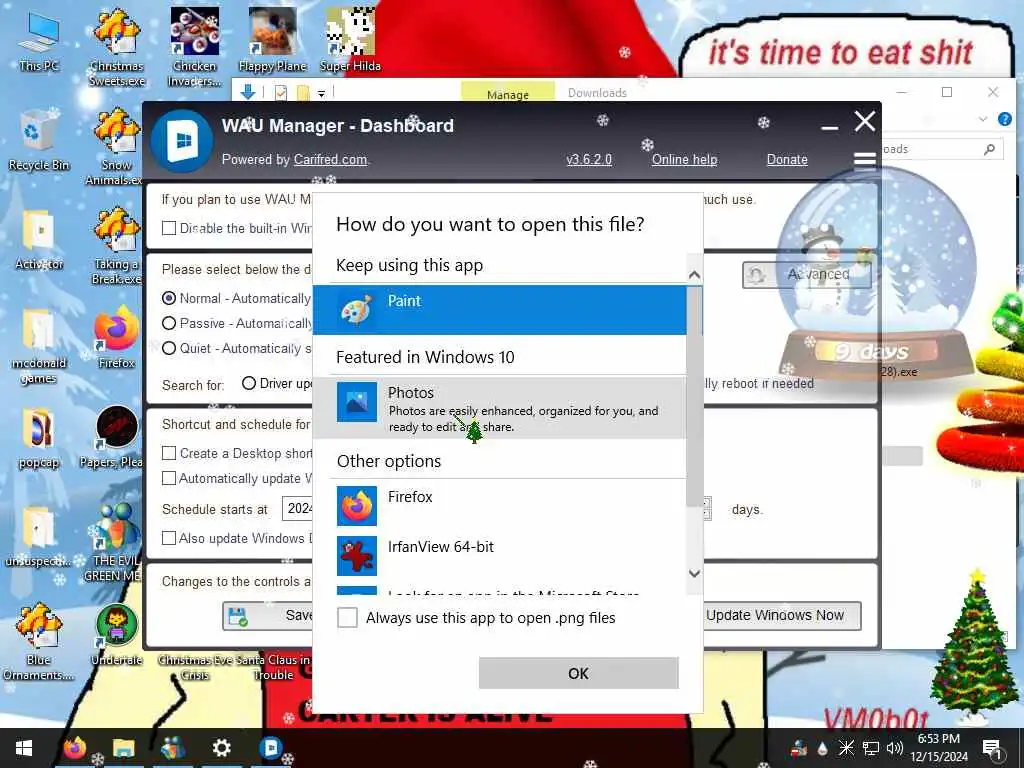Select the Normal mode radio button

[x=169, y=298]
